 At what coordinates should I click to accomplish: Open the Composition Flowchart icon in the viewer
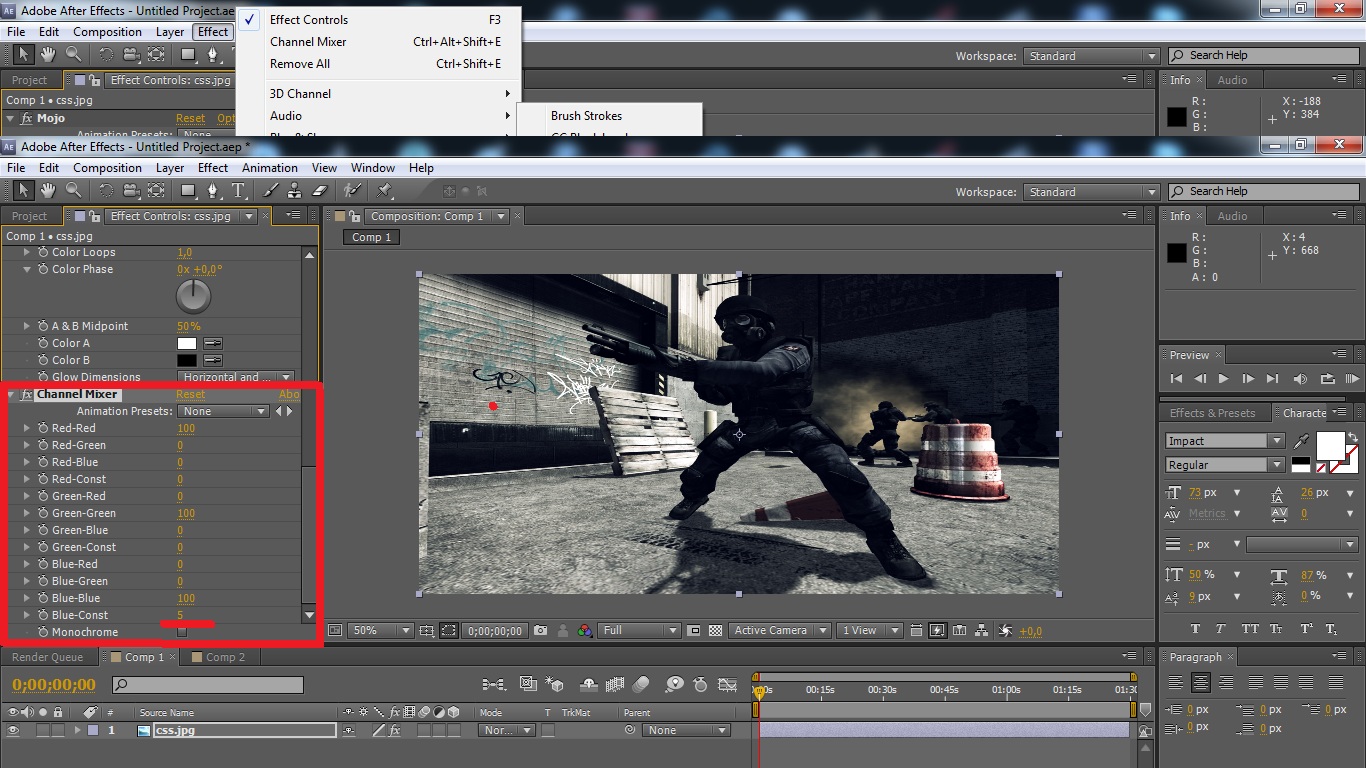pyautogui.click(x=982, y=631)
